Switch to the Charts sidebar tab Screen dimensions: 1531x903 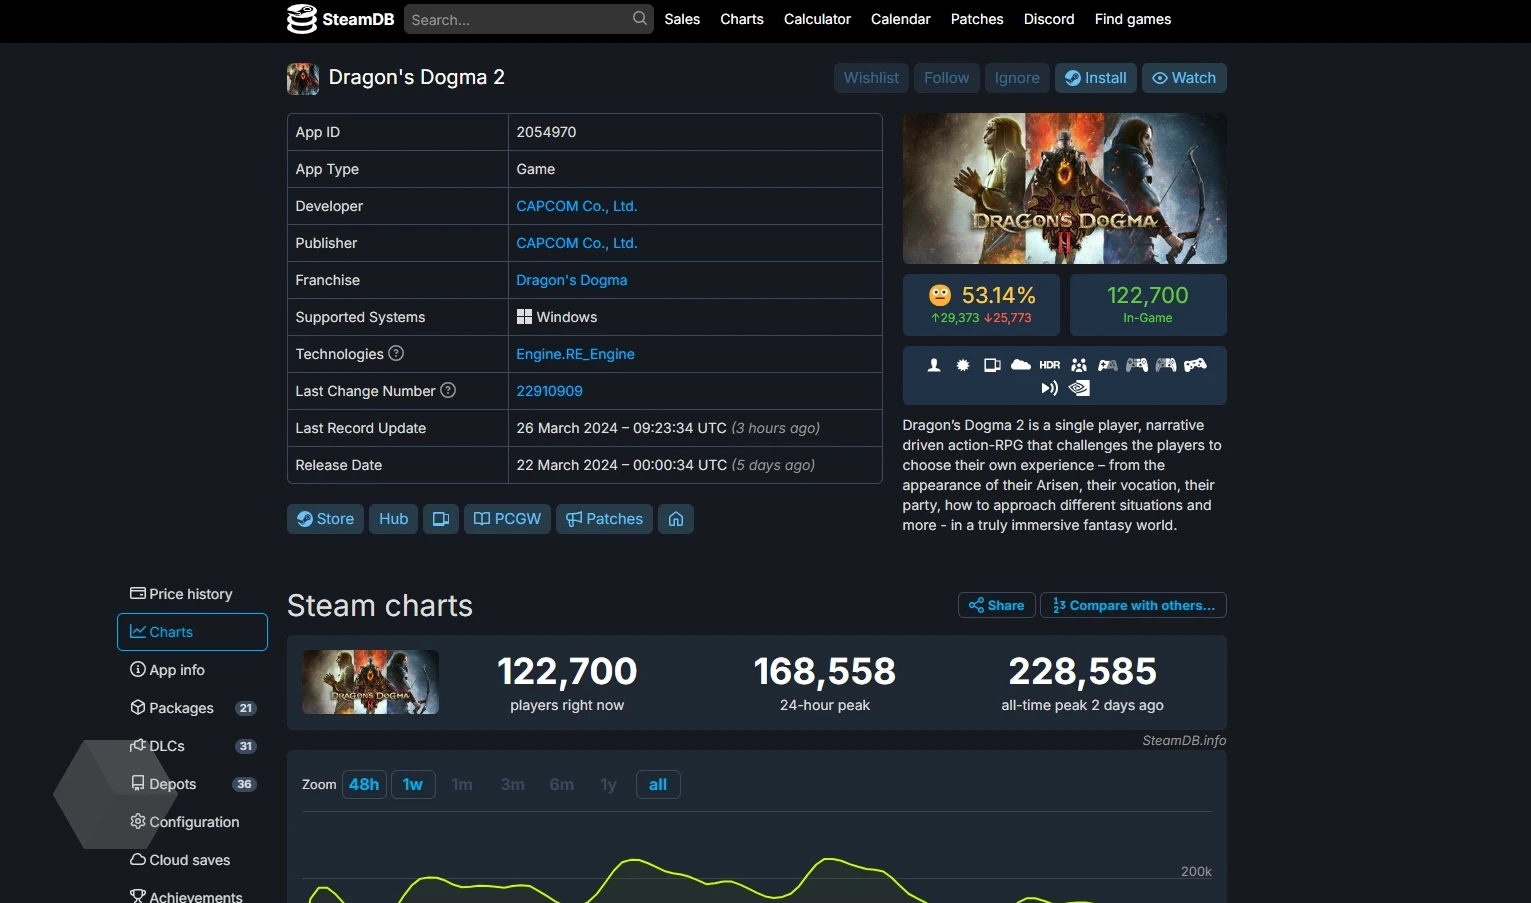pos(192,632)
